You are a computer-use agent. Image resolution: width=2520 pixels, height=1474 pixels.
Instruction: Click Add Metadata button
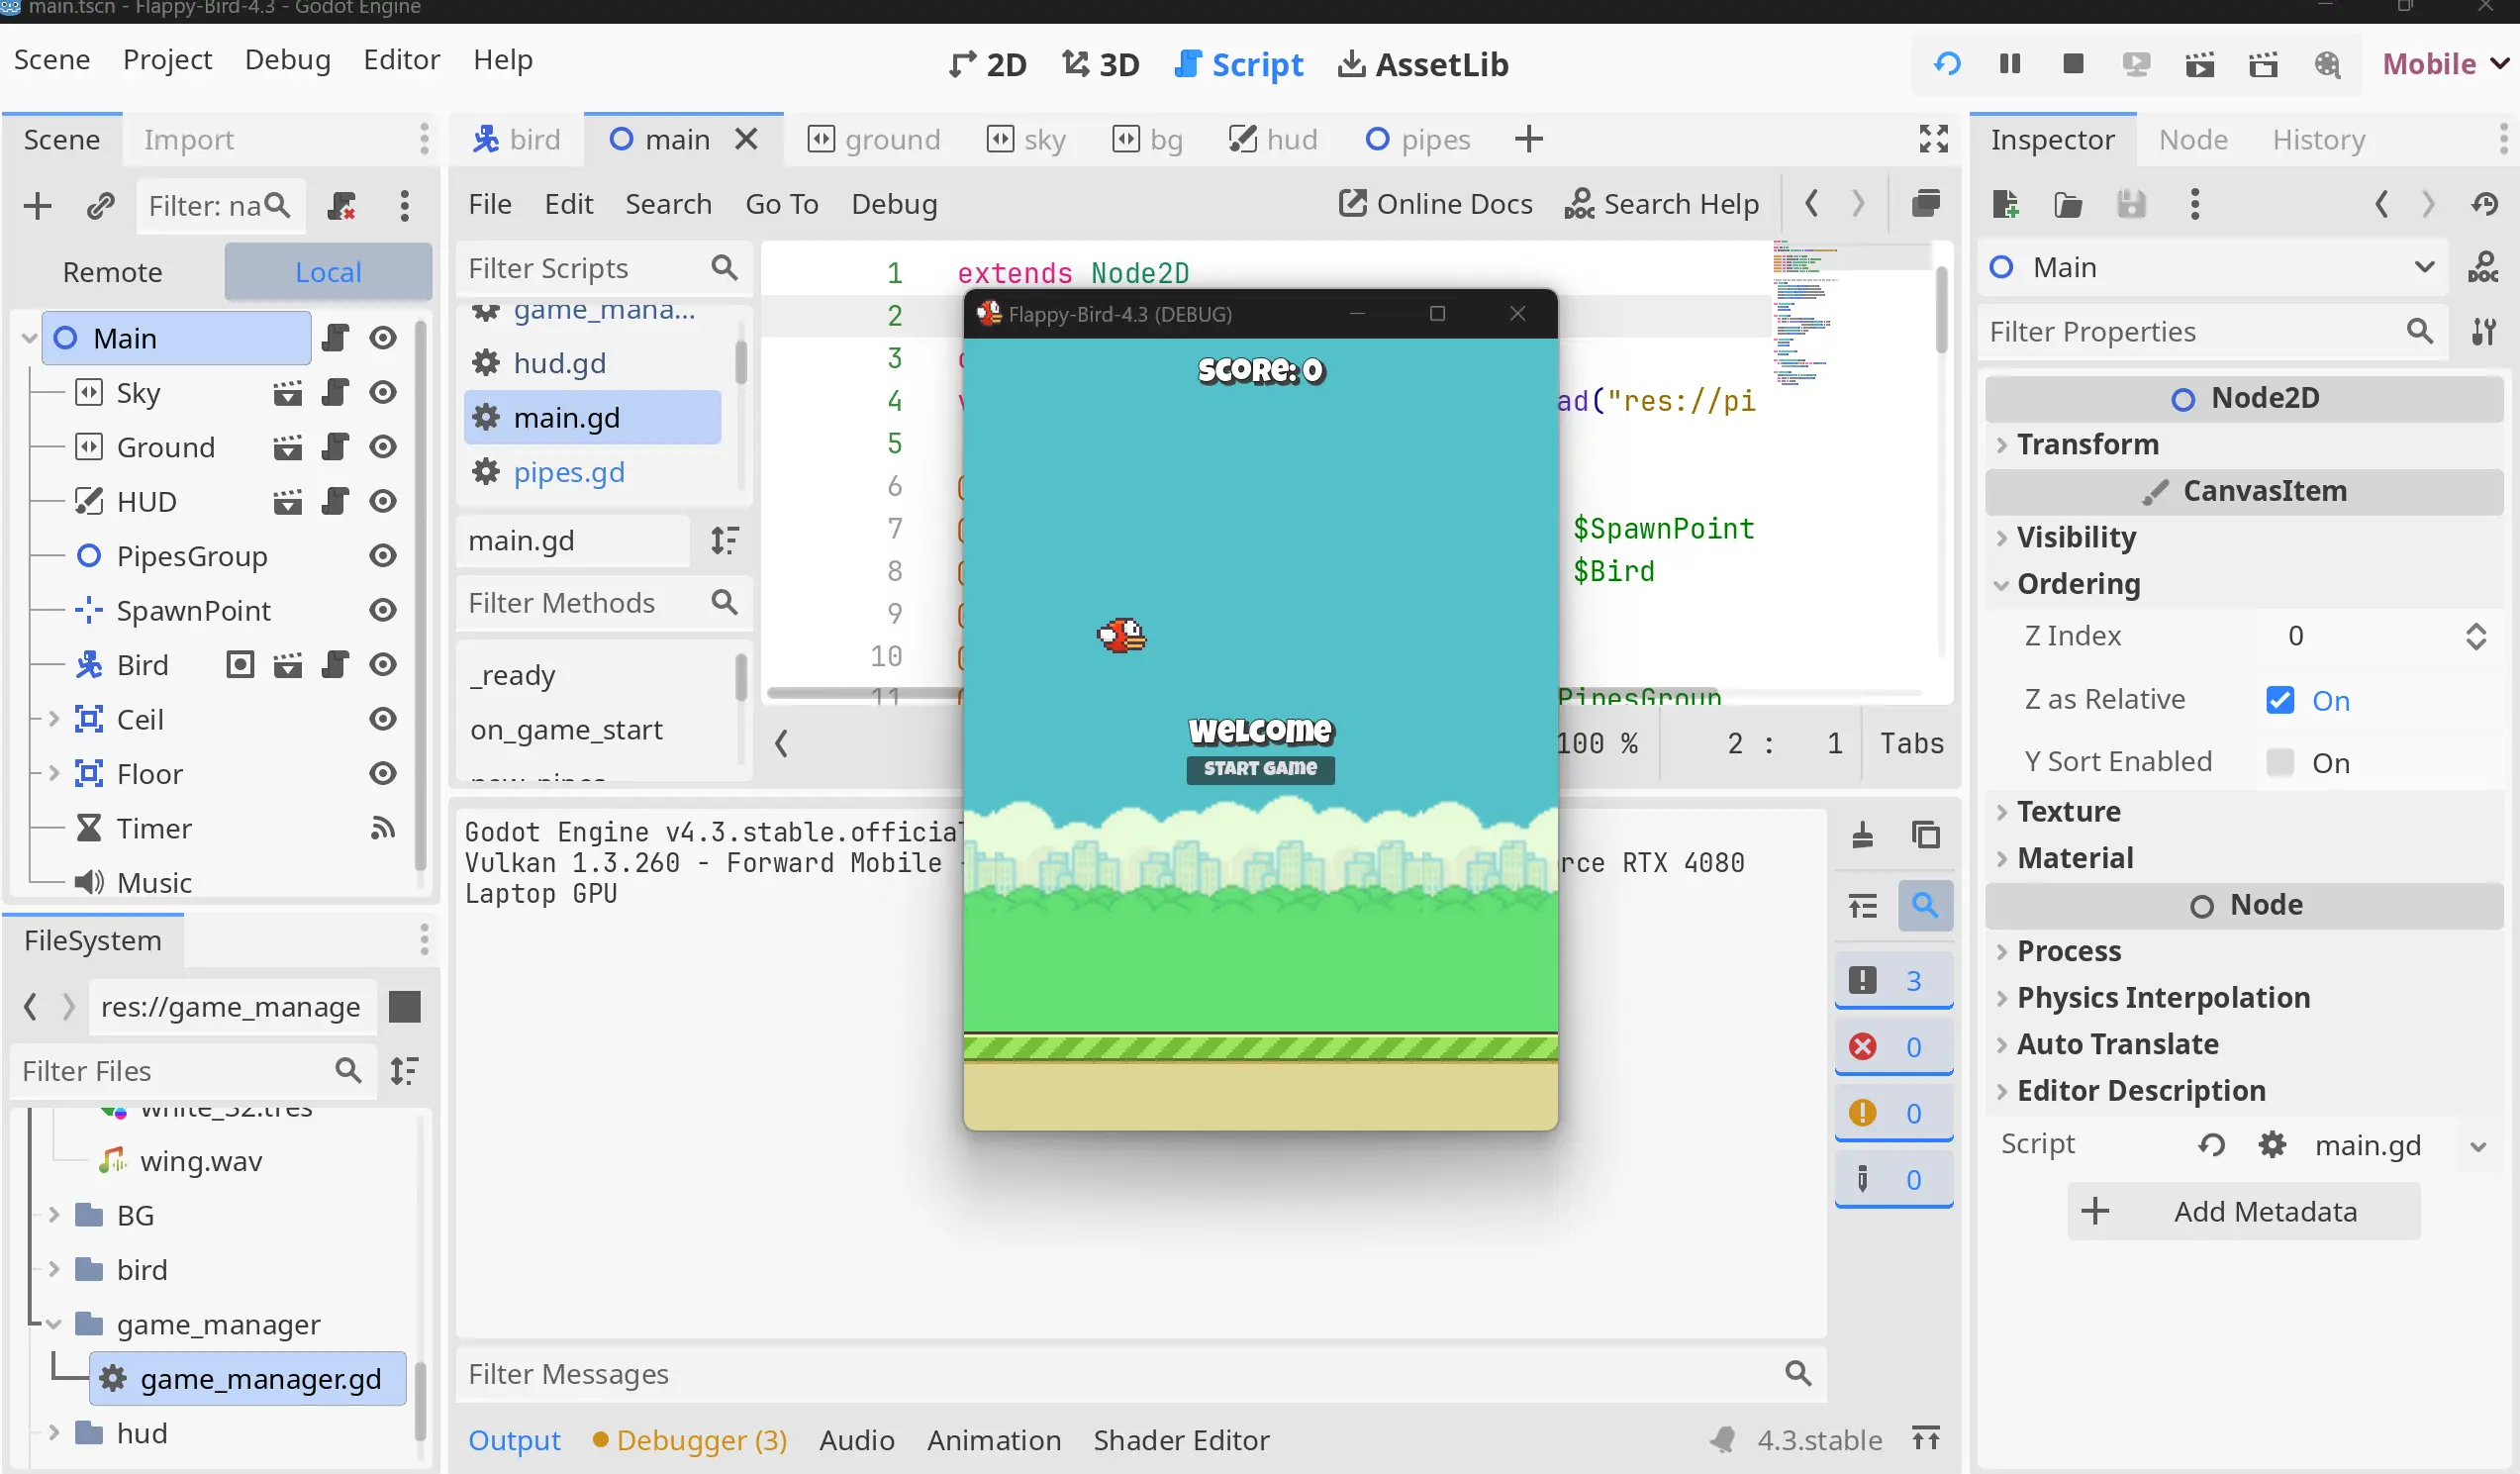click(2243, 1212)
